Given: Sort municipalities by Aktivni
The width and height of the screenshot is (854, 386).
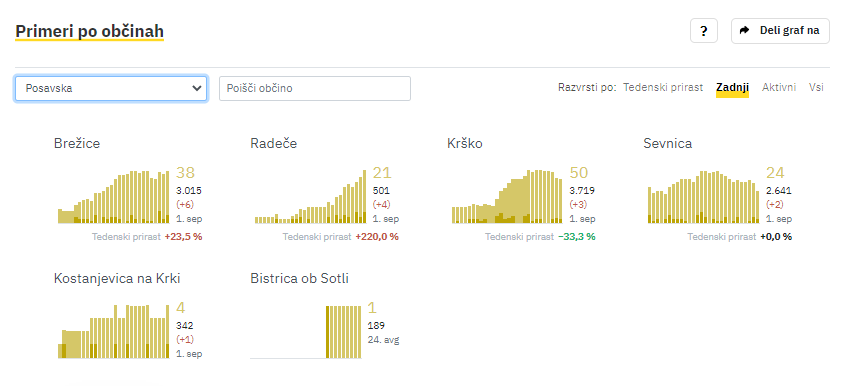Looking at the screenshot, I should (x=779, y=87).
